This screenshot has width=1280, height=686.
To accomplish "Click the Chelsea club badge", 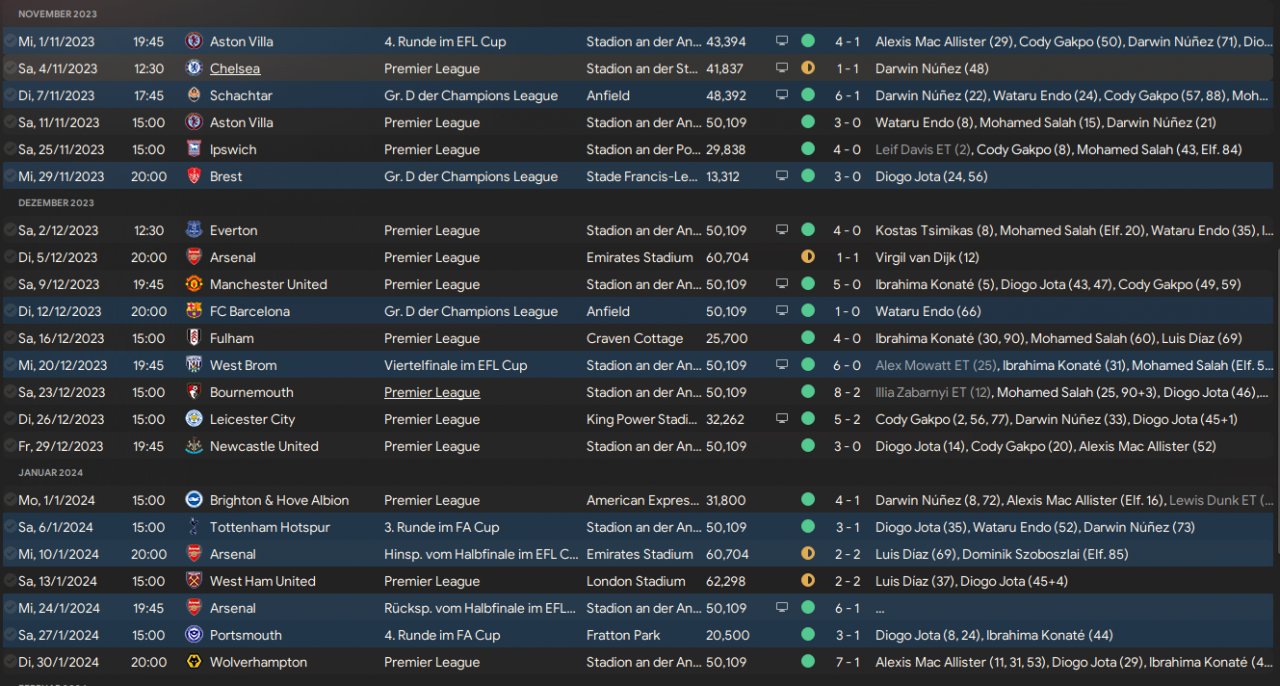I will [x=194, y=68].
